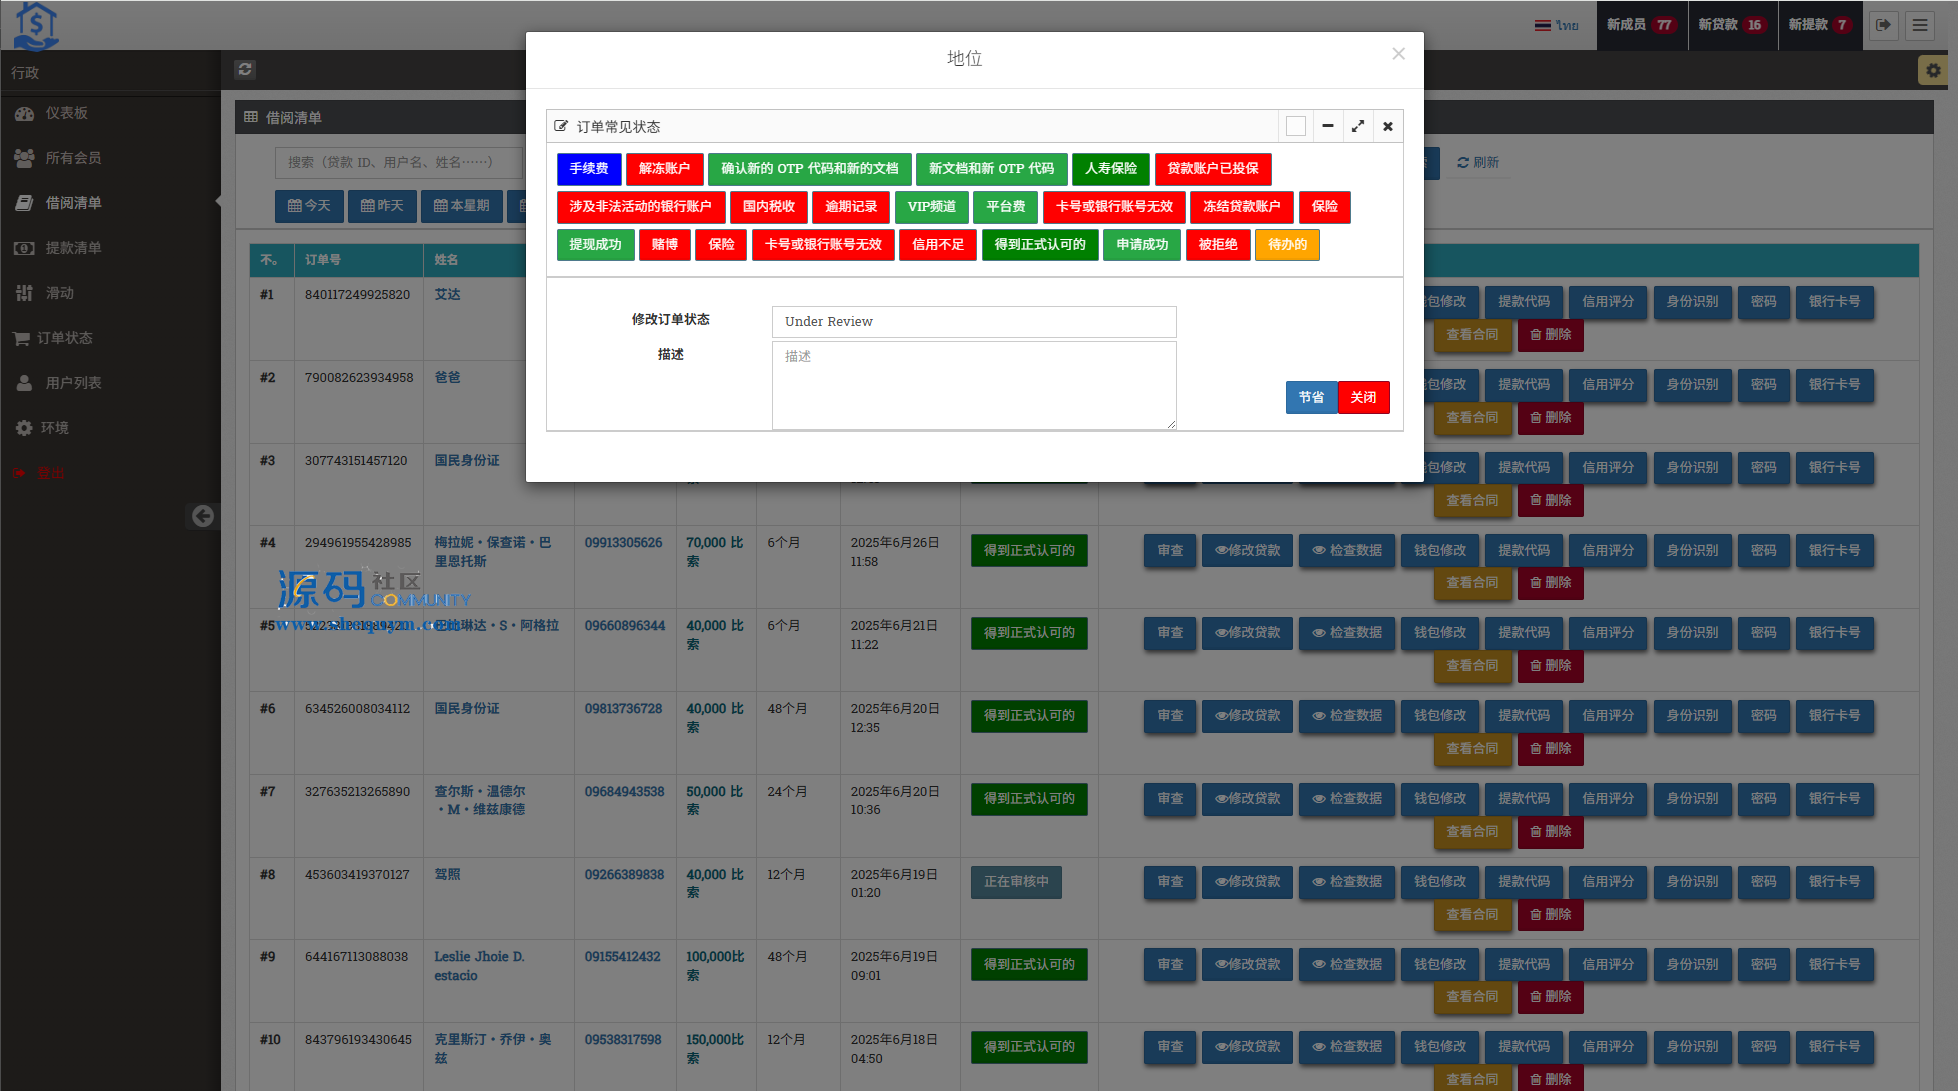The height and width of the screenshot is (1091, 1958).
Task: Click the edit pencil icon beside 订单常见状态
Action: pos(561,126)
